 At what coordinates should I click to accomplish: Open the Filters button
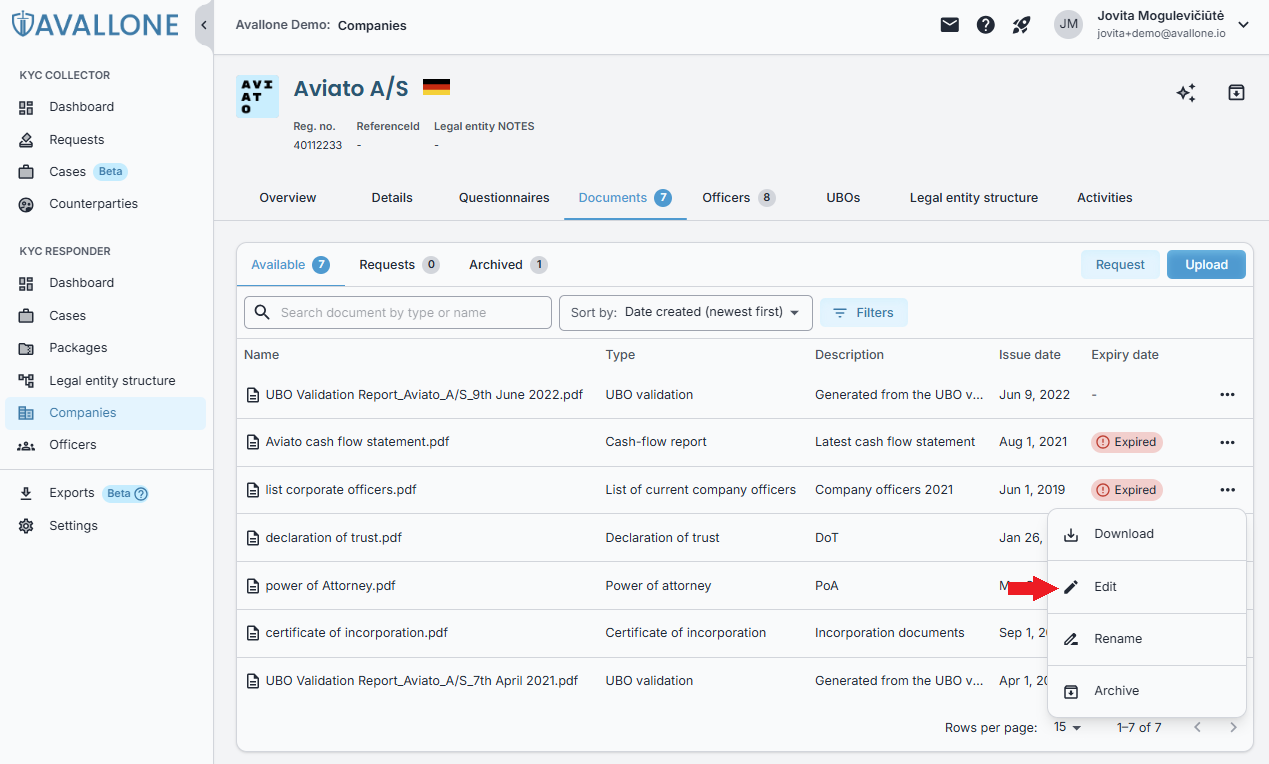pyautogui.click(x=864, y=313)
